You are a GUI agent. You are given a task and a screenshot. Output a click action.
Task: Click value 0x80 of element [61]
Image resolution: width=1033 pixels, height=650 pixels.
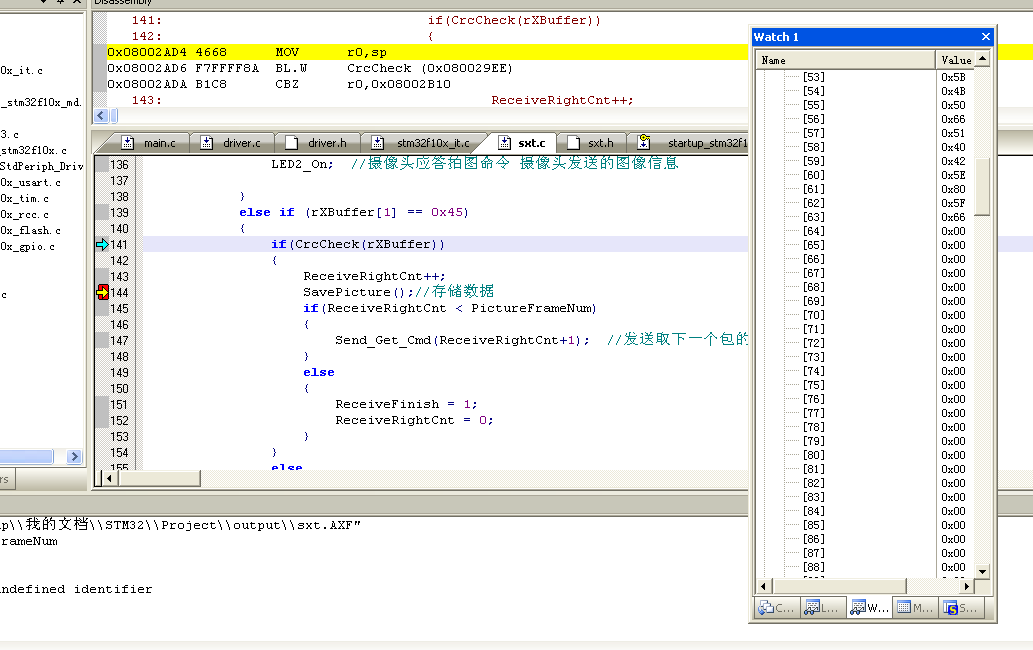953,189
